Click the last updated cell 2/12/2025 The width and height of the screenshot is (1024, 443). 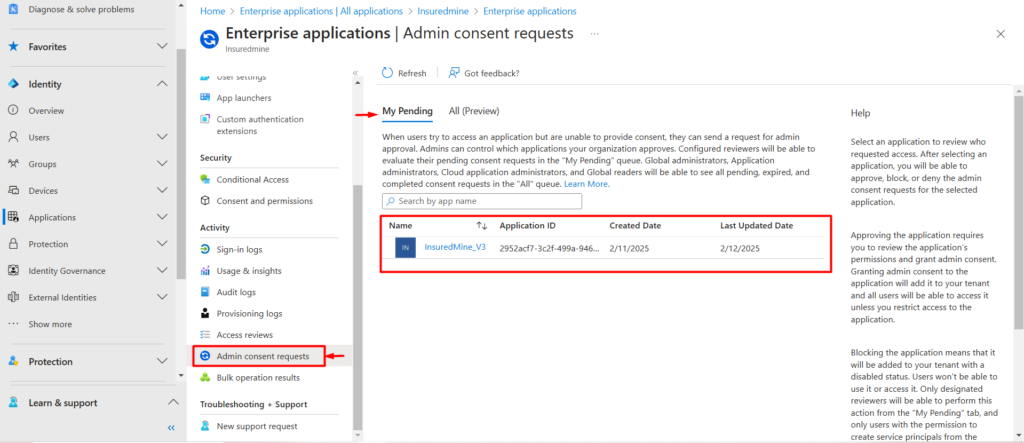740,248
